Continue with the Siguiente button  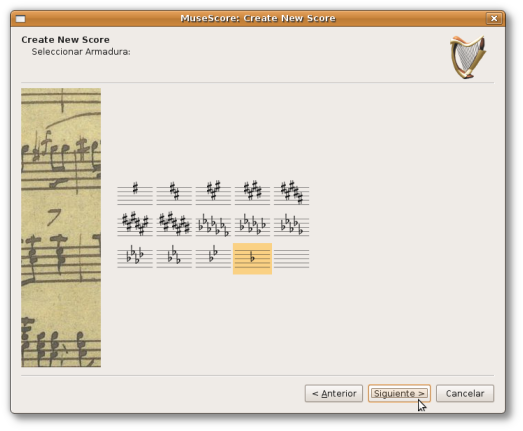399,394
